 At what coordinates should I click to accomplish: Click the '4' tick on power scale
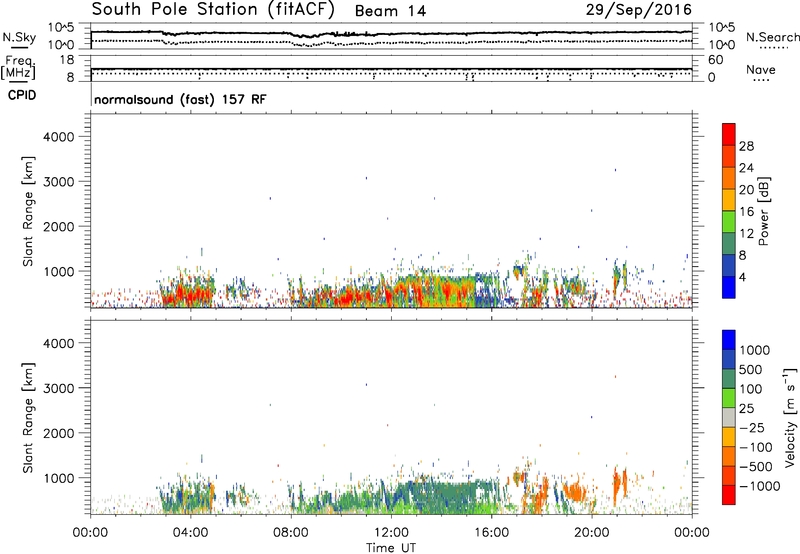click(742, 277)
